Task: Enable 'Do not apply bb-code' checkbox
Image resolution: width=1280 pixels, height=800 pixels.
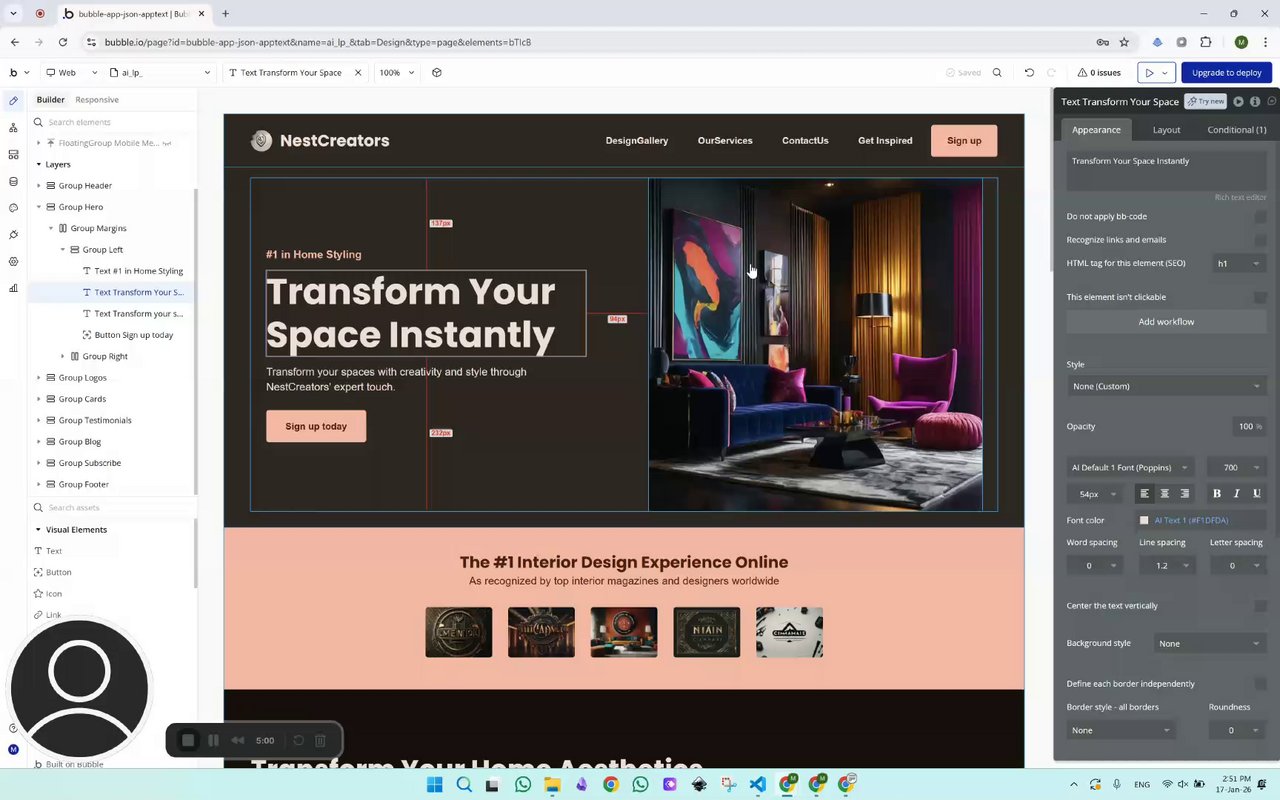Action: click(1260, 216)
